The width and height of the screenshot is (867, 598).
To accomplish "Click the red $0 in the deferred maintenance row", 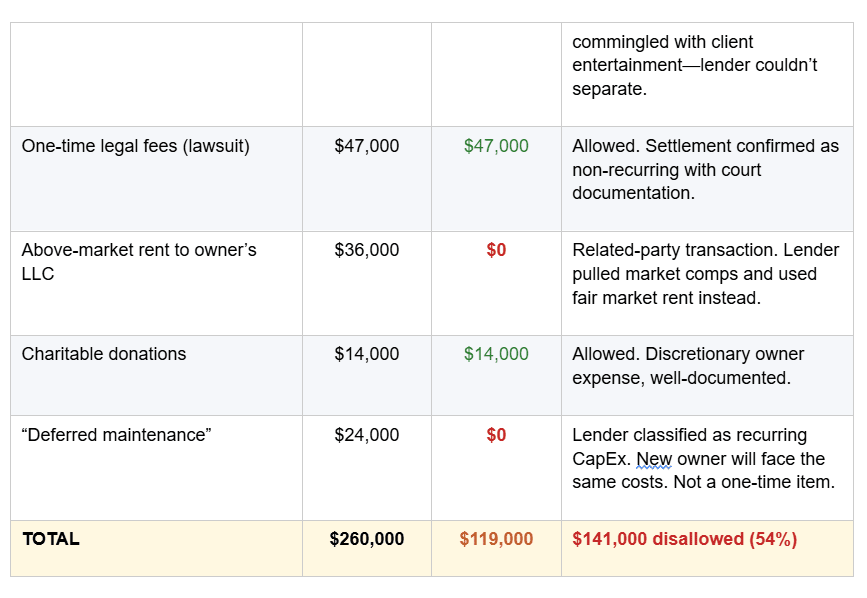I will coord(496,435).
